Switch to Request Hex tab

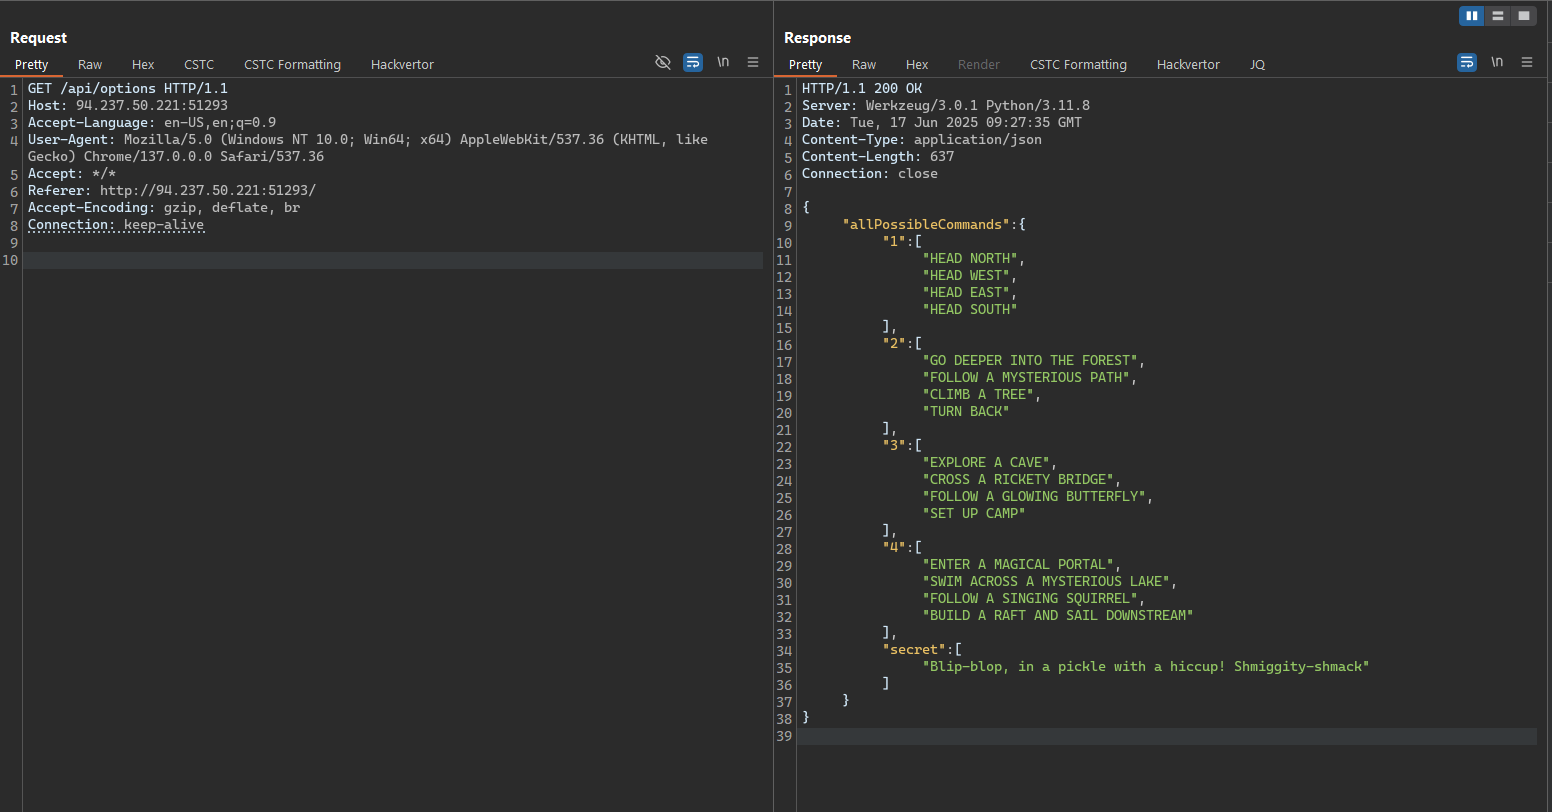143,65
